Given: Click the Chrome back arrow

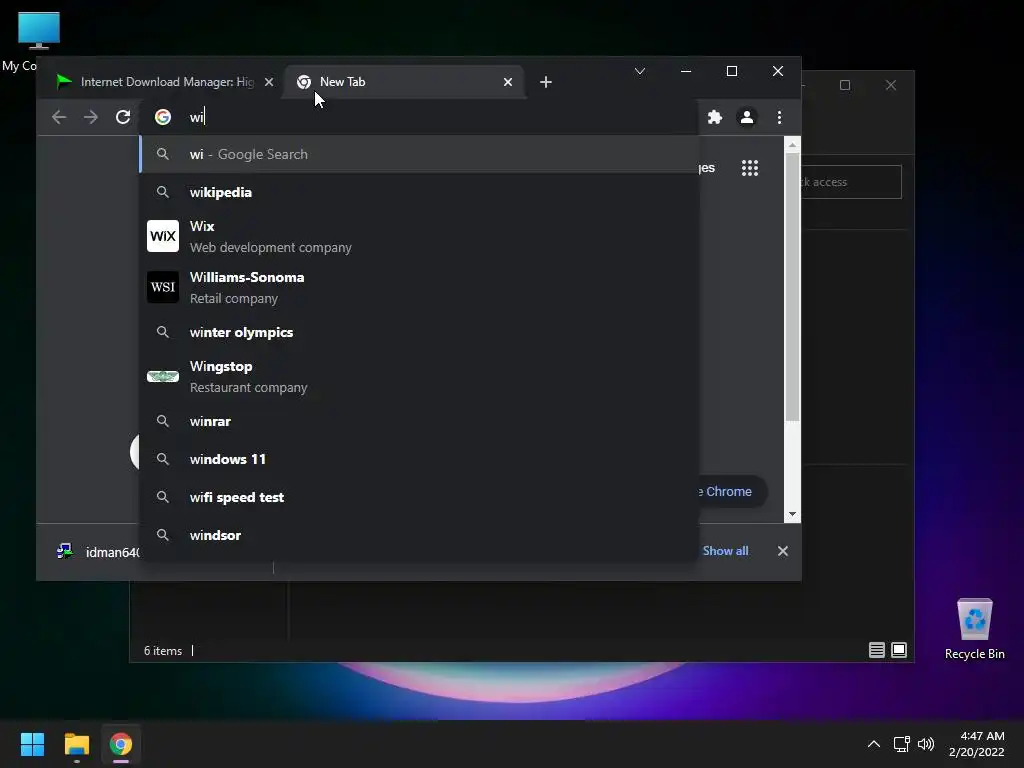Looking at the screenshot, I should click(x=59, y=117).
